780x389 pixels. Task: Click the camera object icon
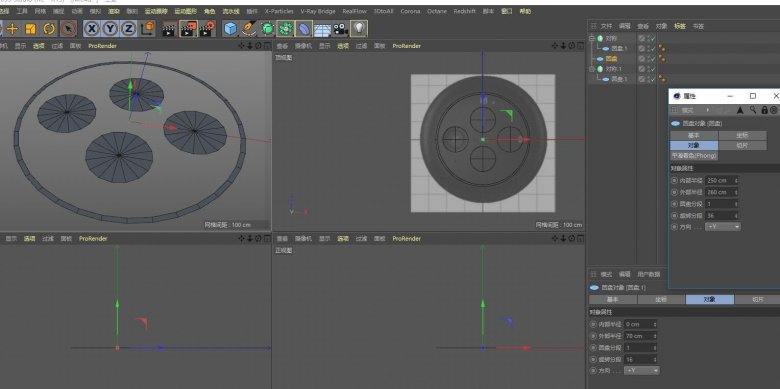coord(340,29)
